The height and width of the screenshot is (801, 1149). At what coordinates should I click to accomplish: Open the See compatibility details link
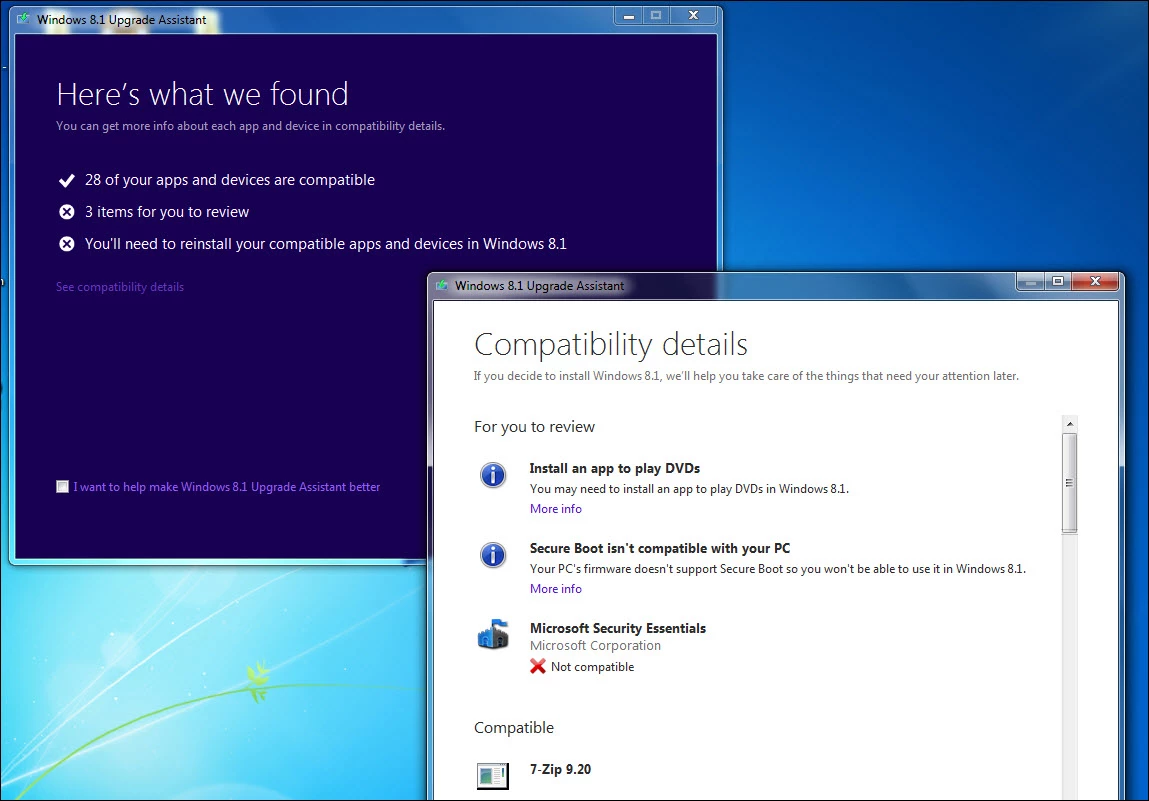[x=120, y=287]
